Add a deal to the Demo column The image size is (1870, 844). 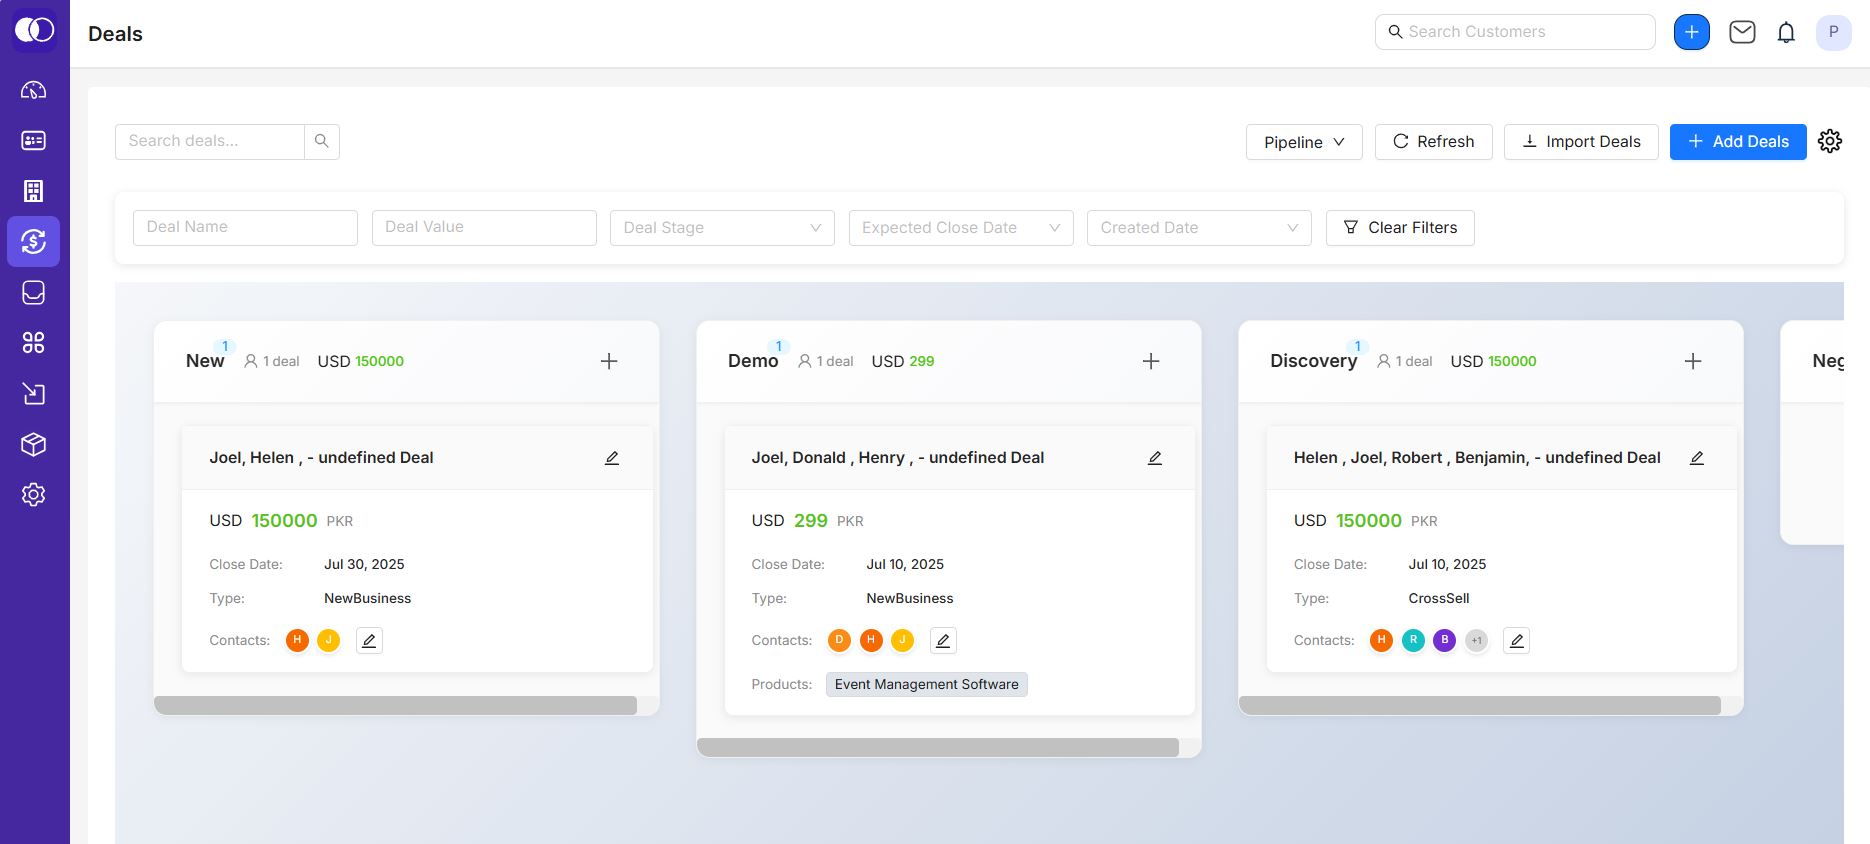tap(1151, 361)
